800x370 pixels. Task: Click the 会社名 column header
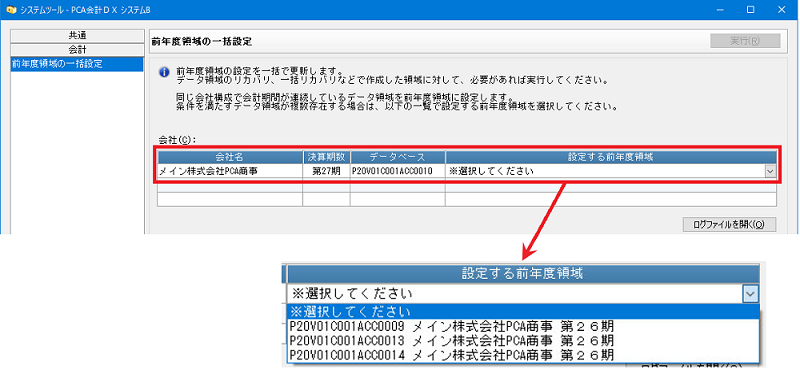230,157
